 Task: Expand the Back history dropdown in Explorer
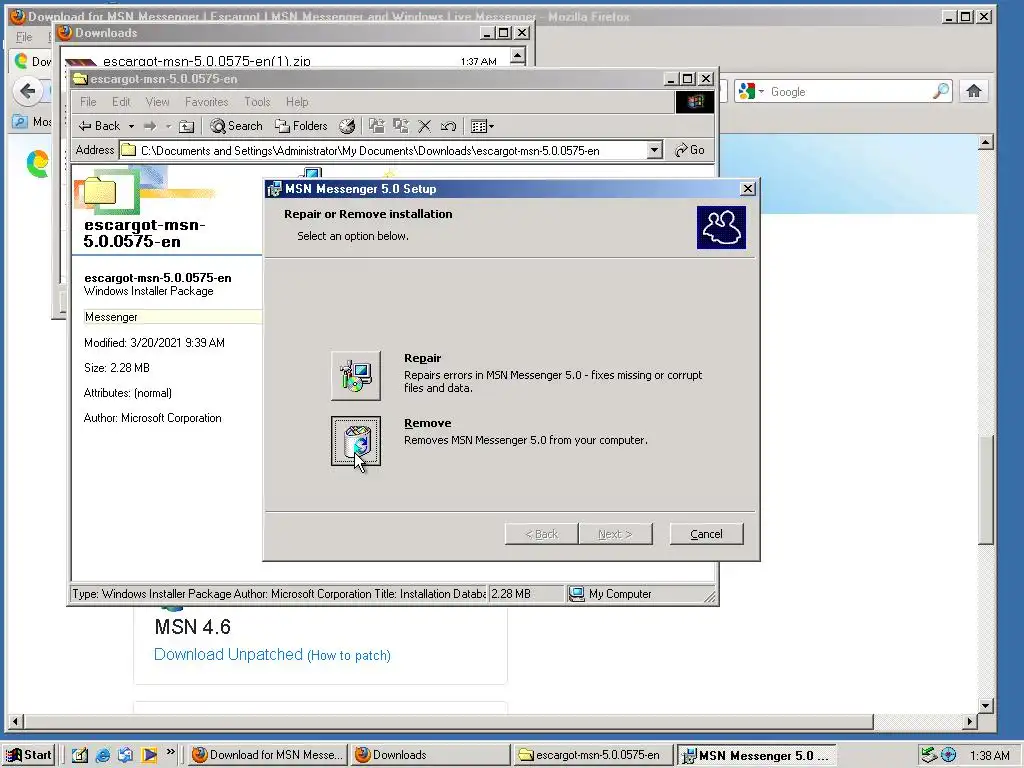coord(131,126)
